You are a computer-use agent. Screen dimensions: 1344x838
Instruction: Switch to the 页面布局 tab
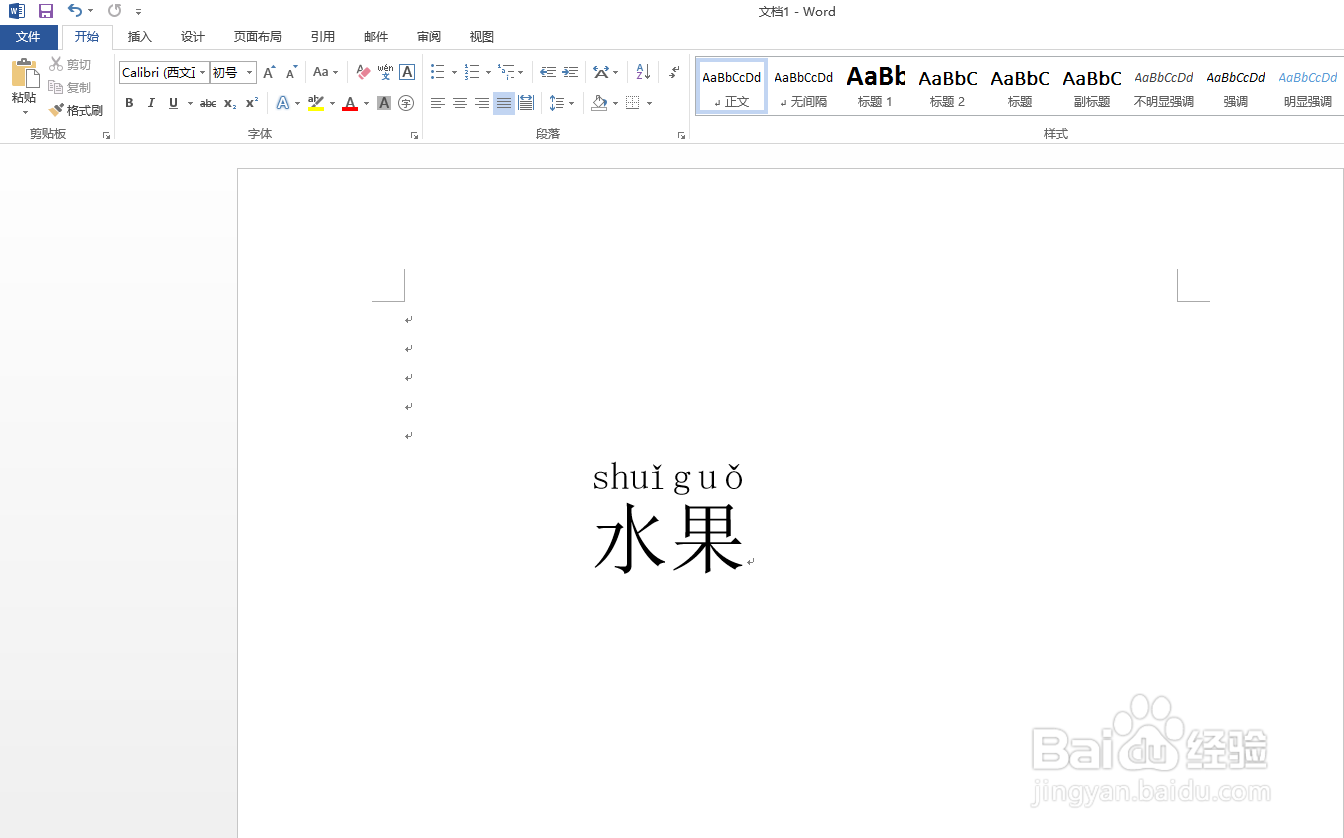point(258,37)
